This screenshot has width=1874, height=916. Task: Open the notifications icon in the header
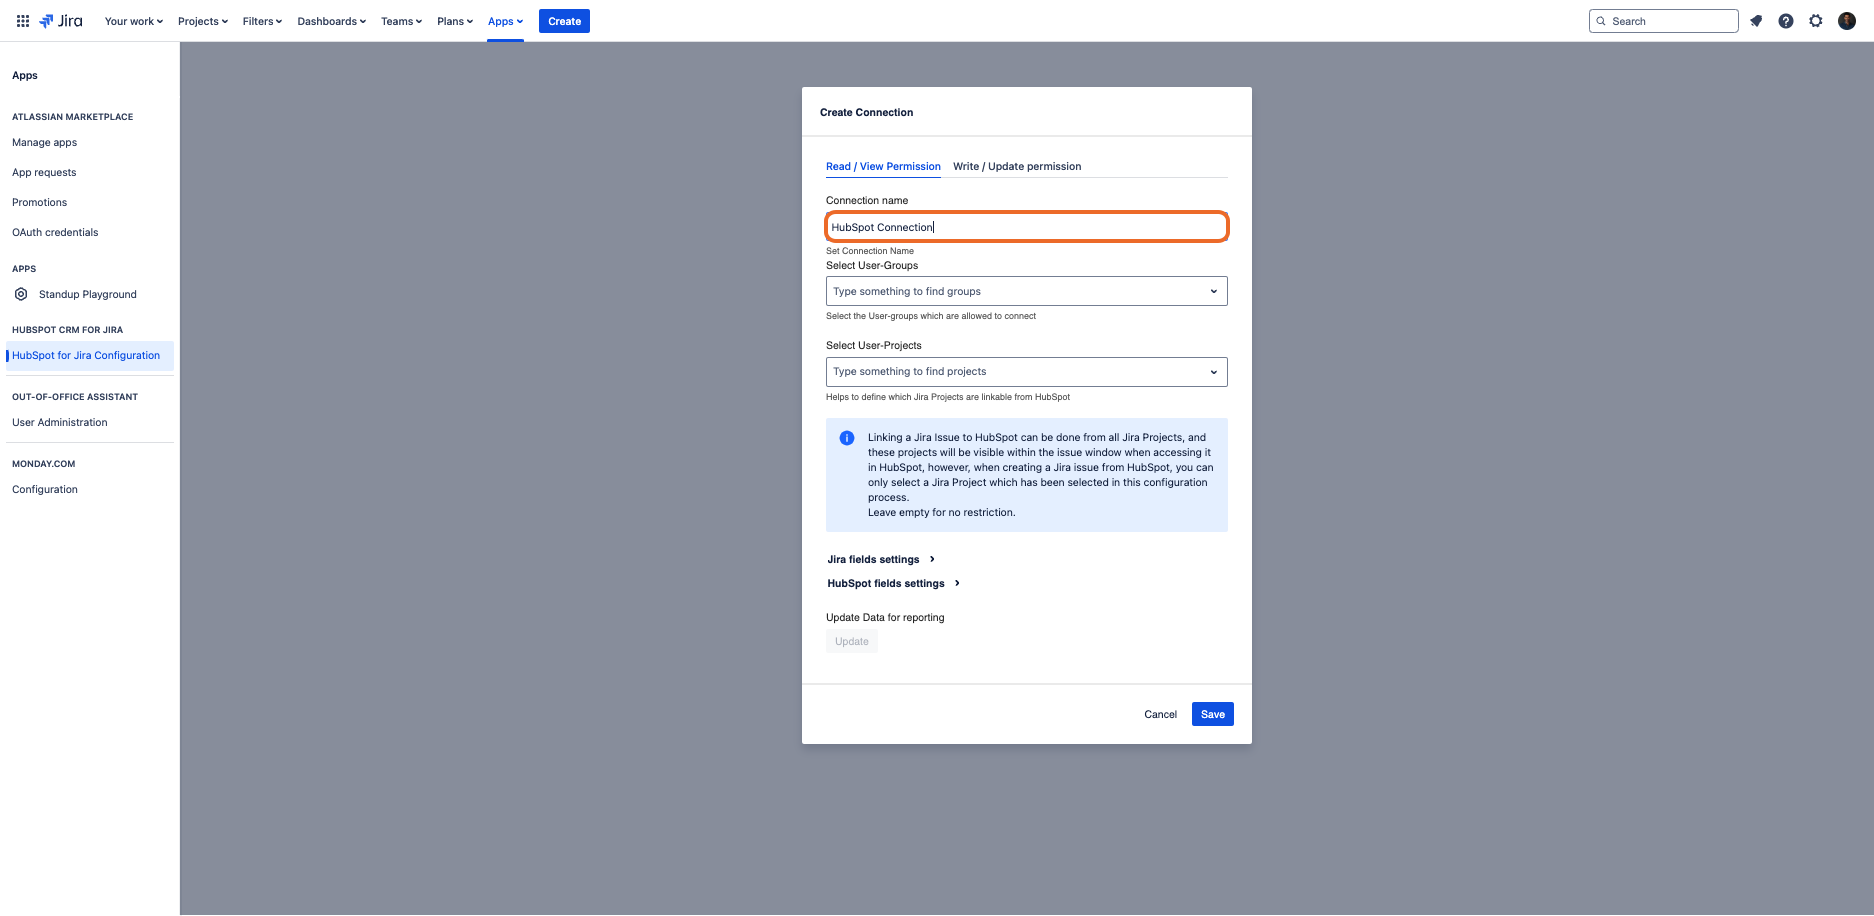point(1756,21)
